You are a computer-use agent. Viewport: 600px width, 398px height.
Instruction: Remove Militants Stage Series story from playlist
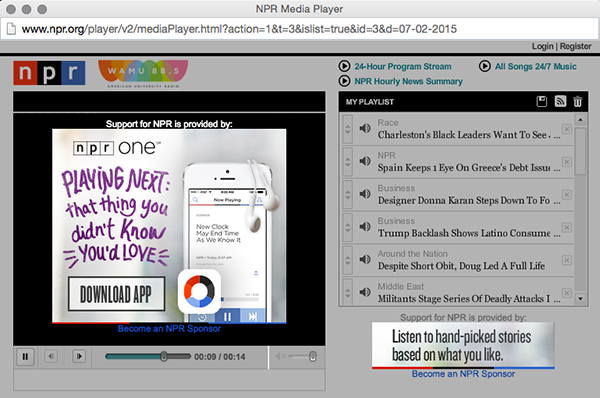pos(567,293)
